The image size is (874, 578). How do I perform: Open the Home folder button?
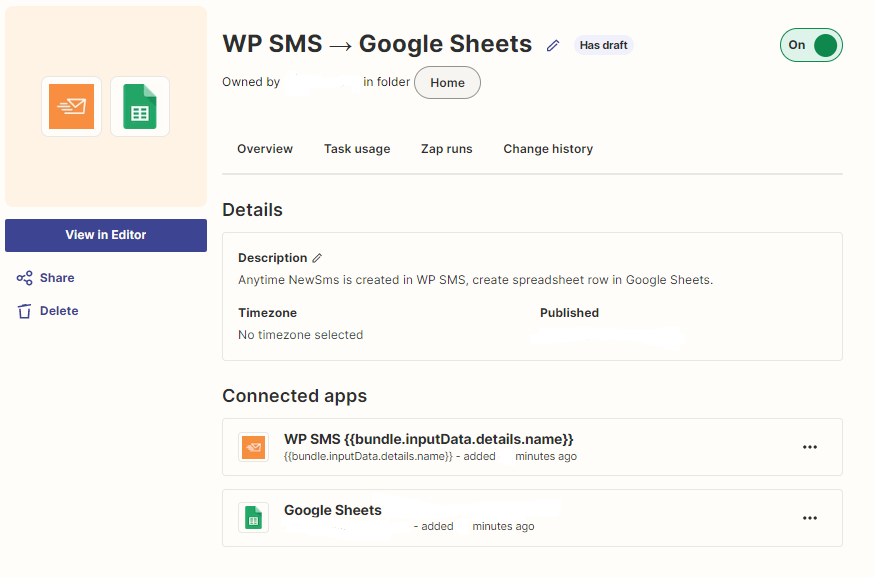(x=447, y=82)
